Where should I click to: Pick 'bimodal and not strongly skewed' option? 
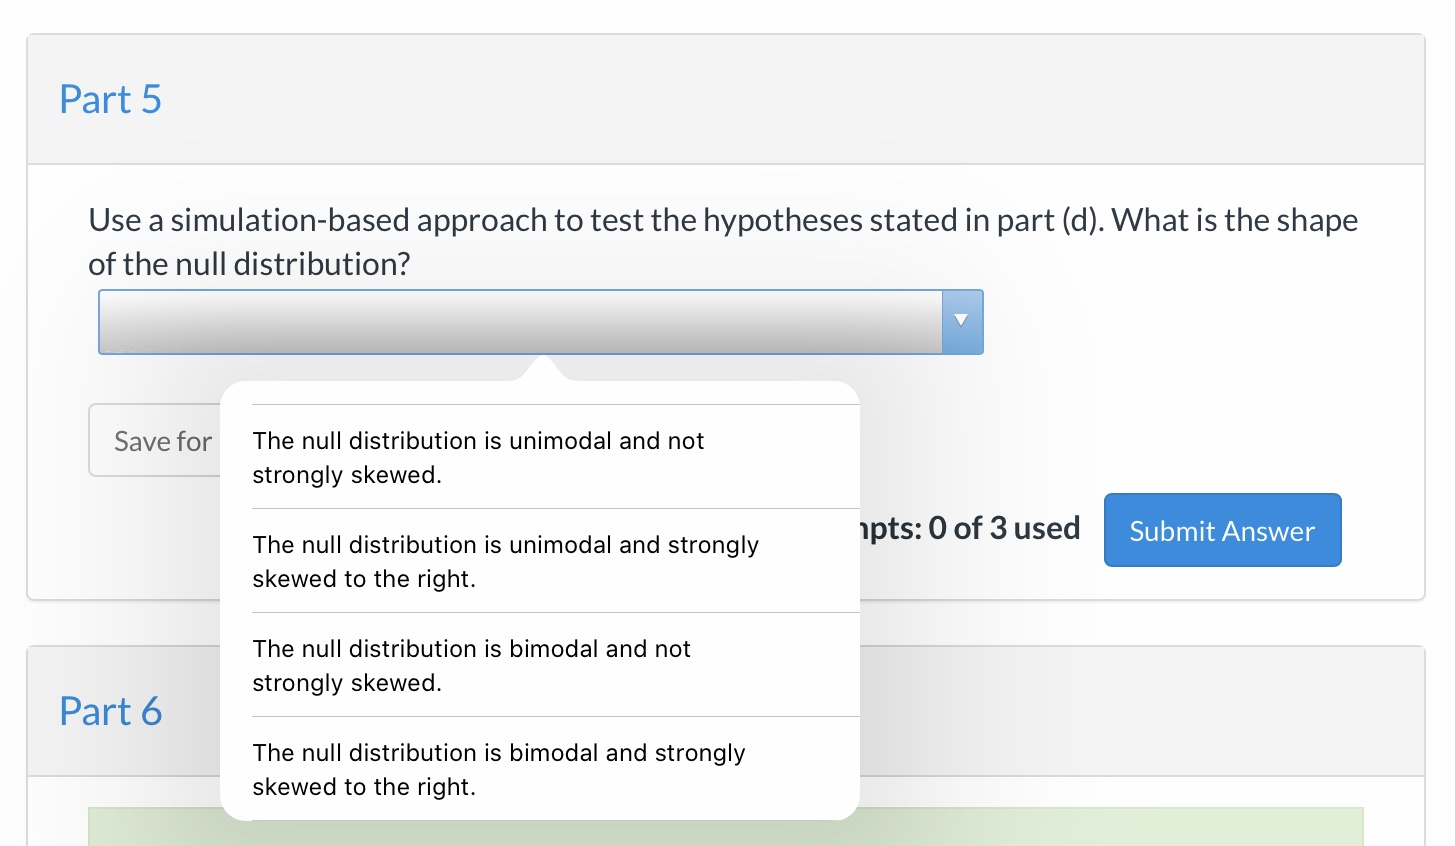tap(471, 665)
